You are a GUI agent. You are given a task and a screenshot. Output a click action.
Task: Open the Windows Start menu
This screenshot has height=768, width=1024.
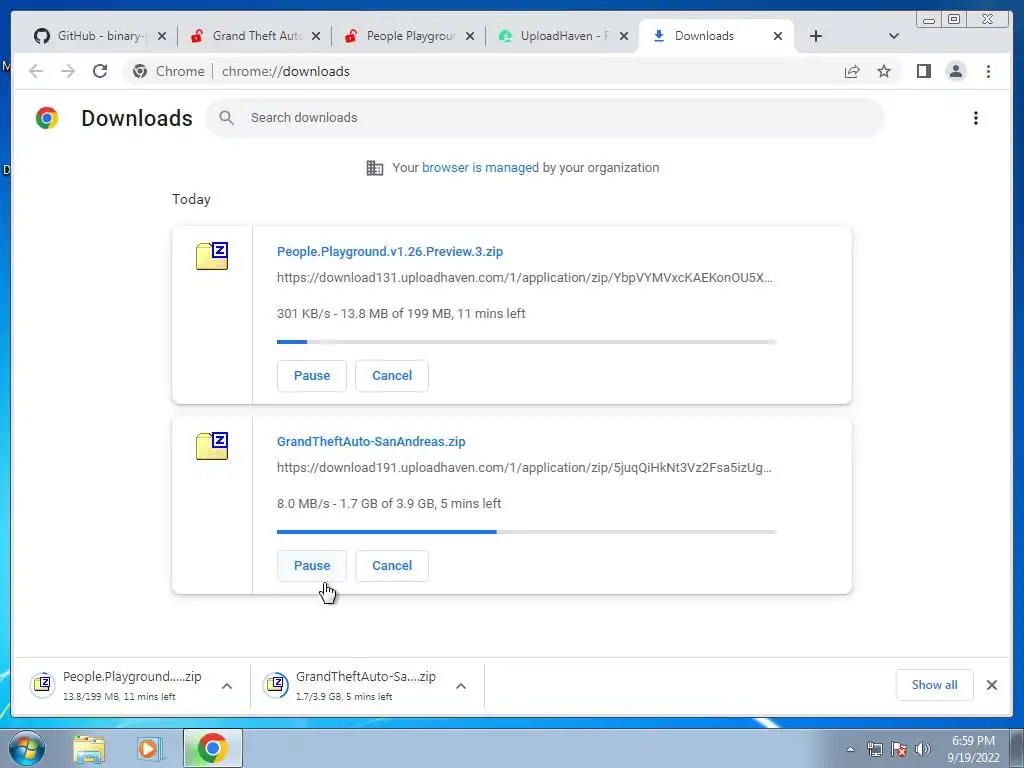tap(26, 748)
